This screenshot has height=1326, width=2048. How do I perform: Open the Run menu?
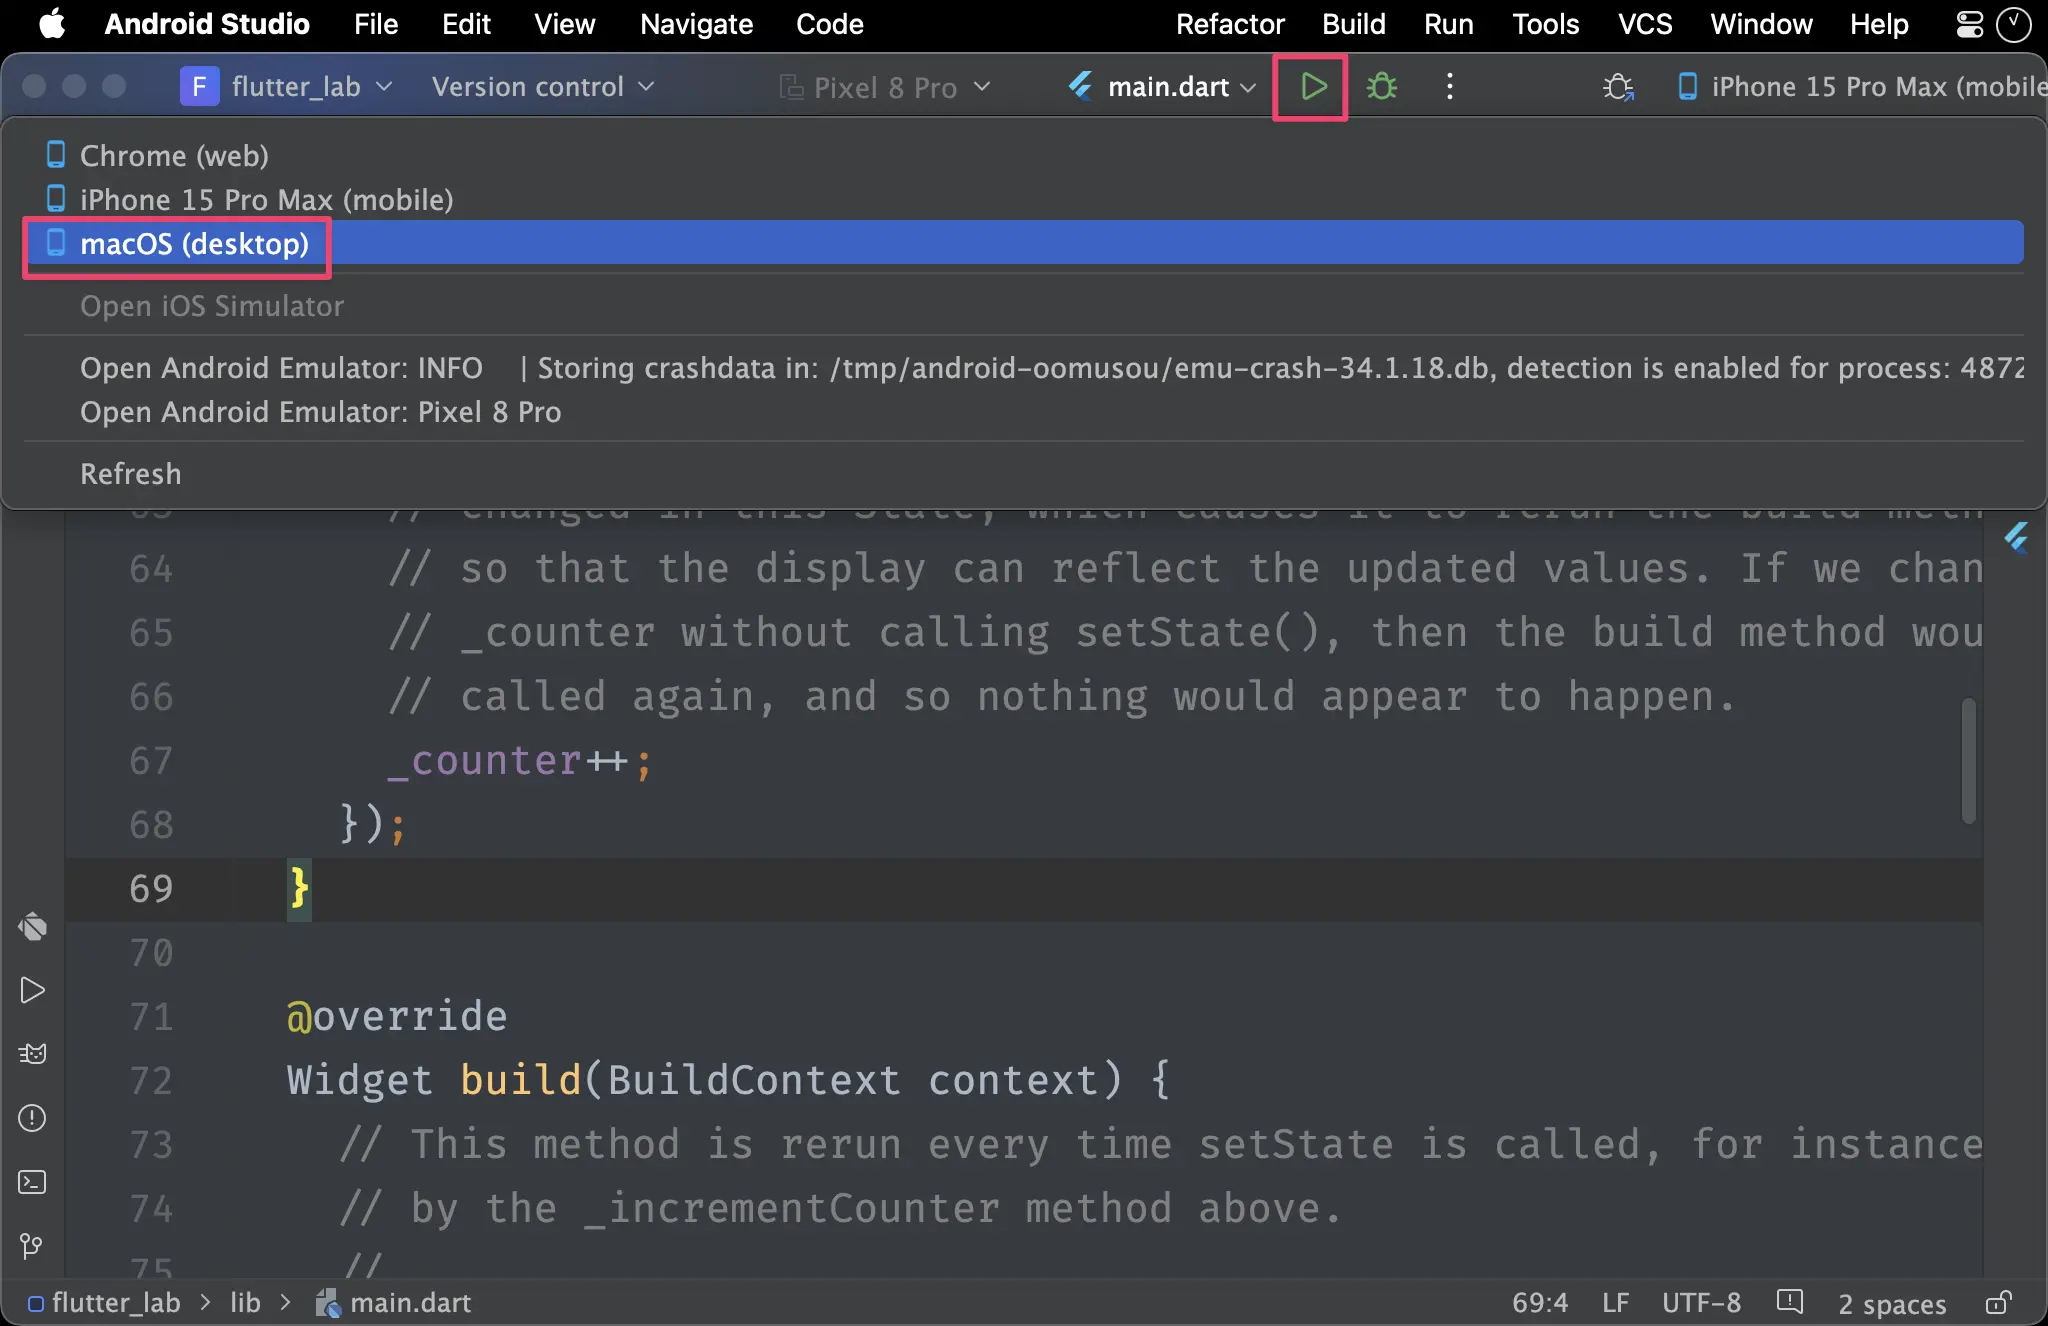(x=1448, y=24)
